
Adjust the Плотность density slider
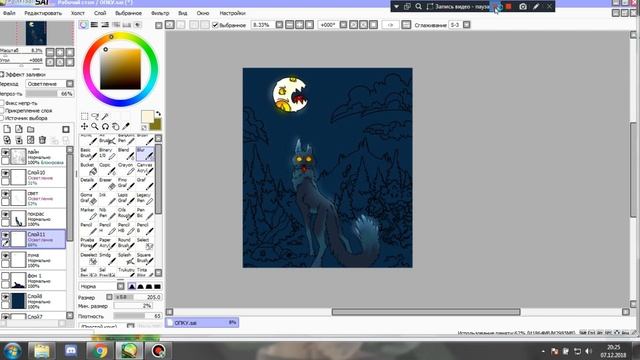(137, 316)
